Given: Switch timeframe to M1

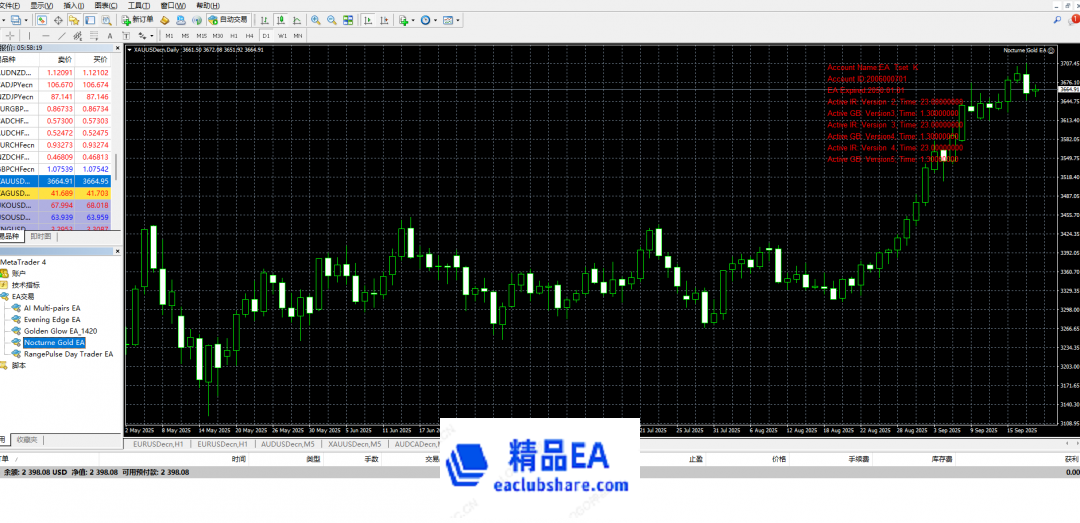Looking at the screenshot, I should tap(169, 35).
